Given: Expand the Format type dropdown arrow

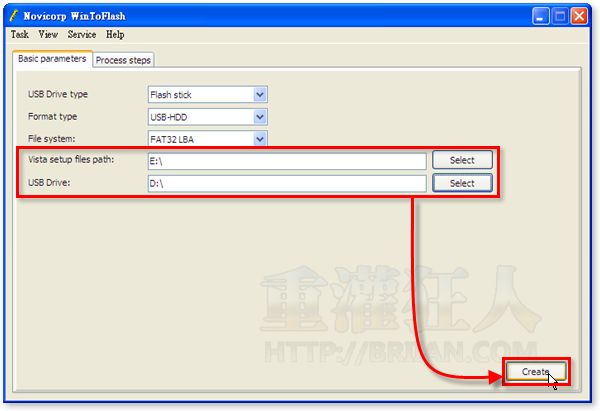Looking at the screenshot, I should [x=260, y=117].
